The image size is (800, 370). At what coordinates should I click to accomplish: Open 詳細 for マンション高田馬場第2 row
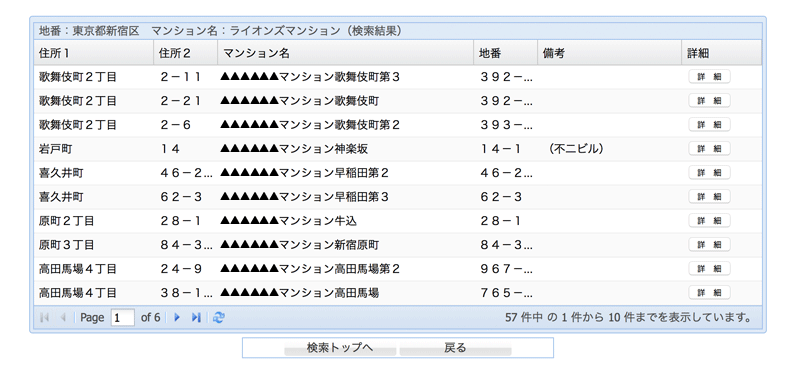pos(709,268)
